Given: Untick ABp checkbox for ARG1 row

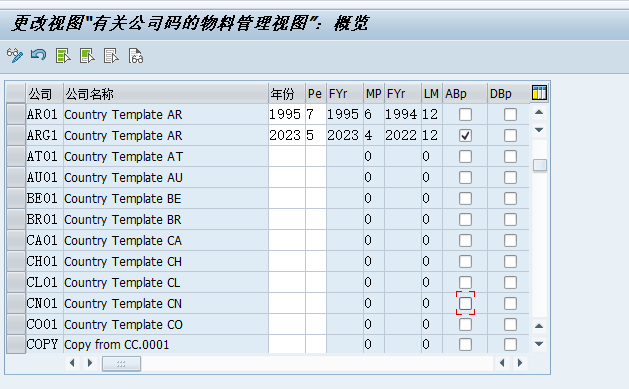Looking at the screenshot, I should [x=465, y=136].
